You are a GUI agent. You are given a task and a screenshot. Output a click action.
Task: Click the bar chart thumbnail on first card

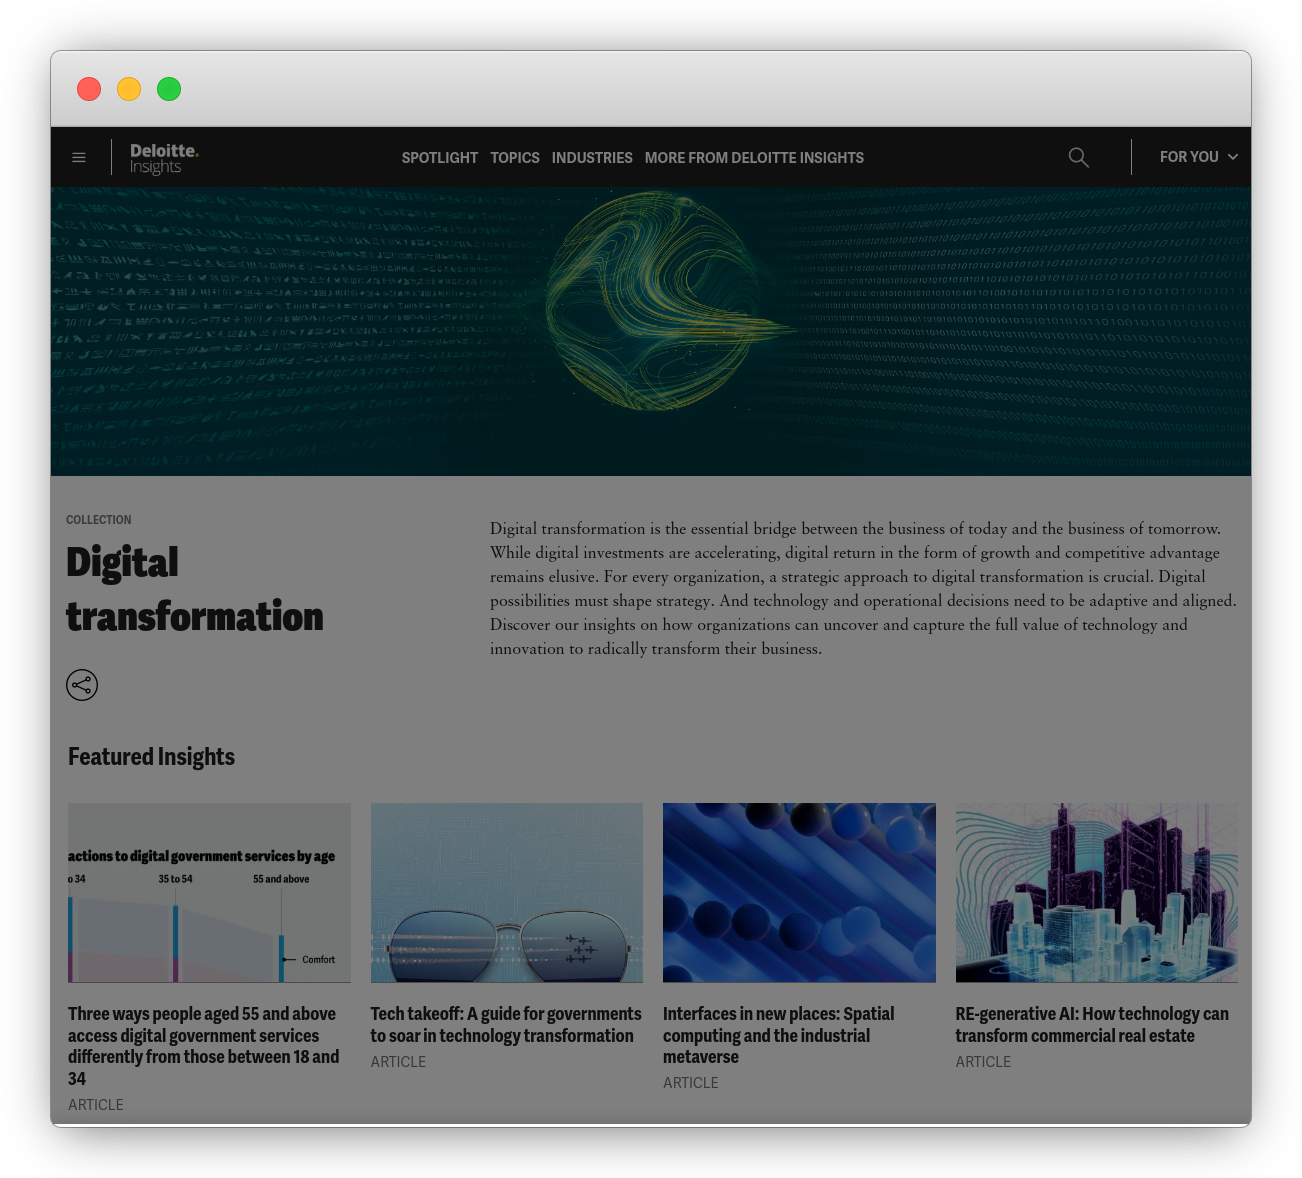tap(208, 892)
